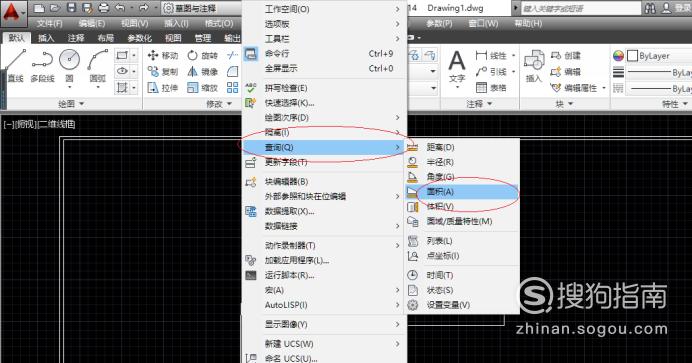Click 加载应用程序(L)... menu entry
This screenshot has width=692, height=363.
(324, 260)
